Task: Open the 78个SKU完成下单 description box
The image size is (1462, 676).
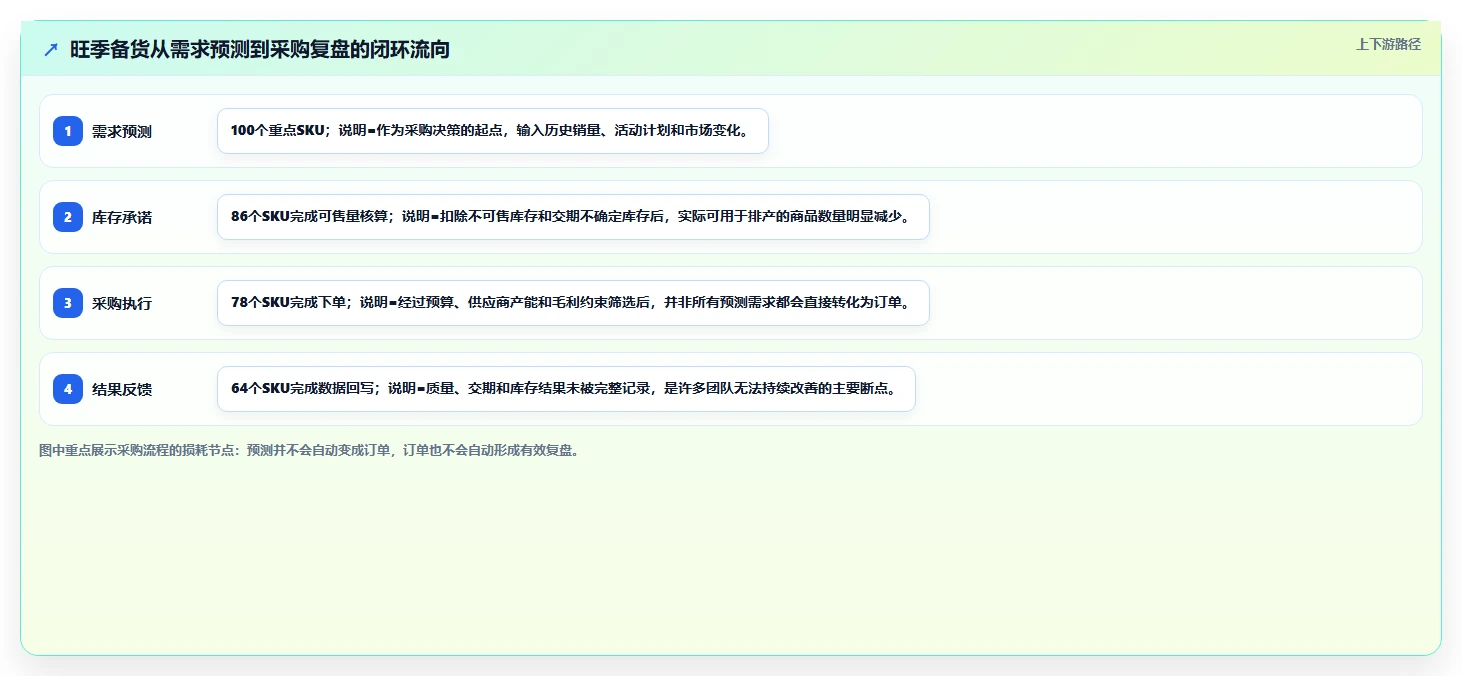Action: point(573,303)
